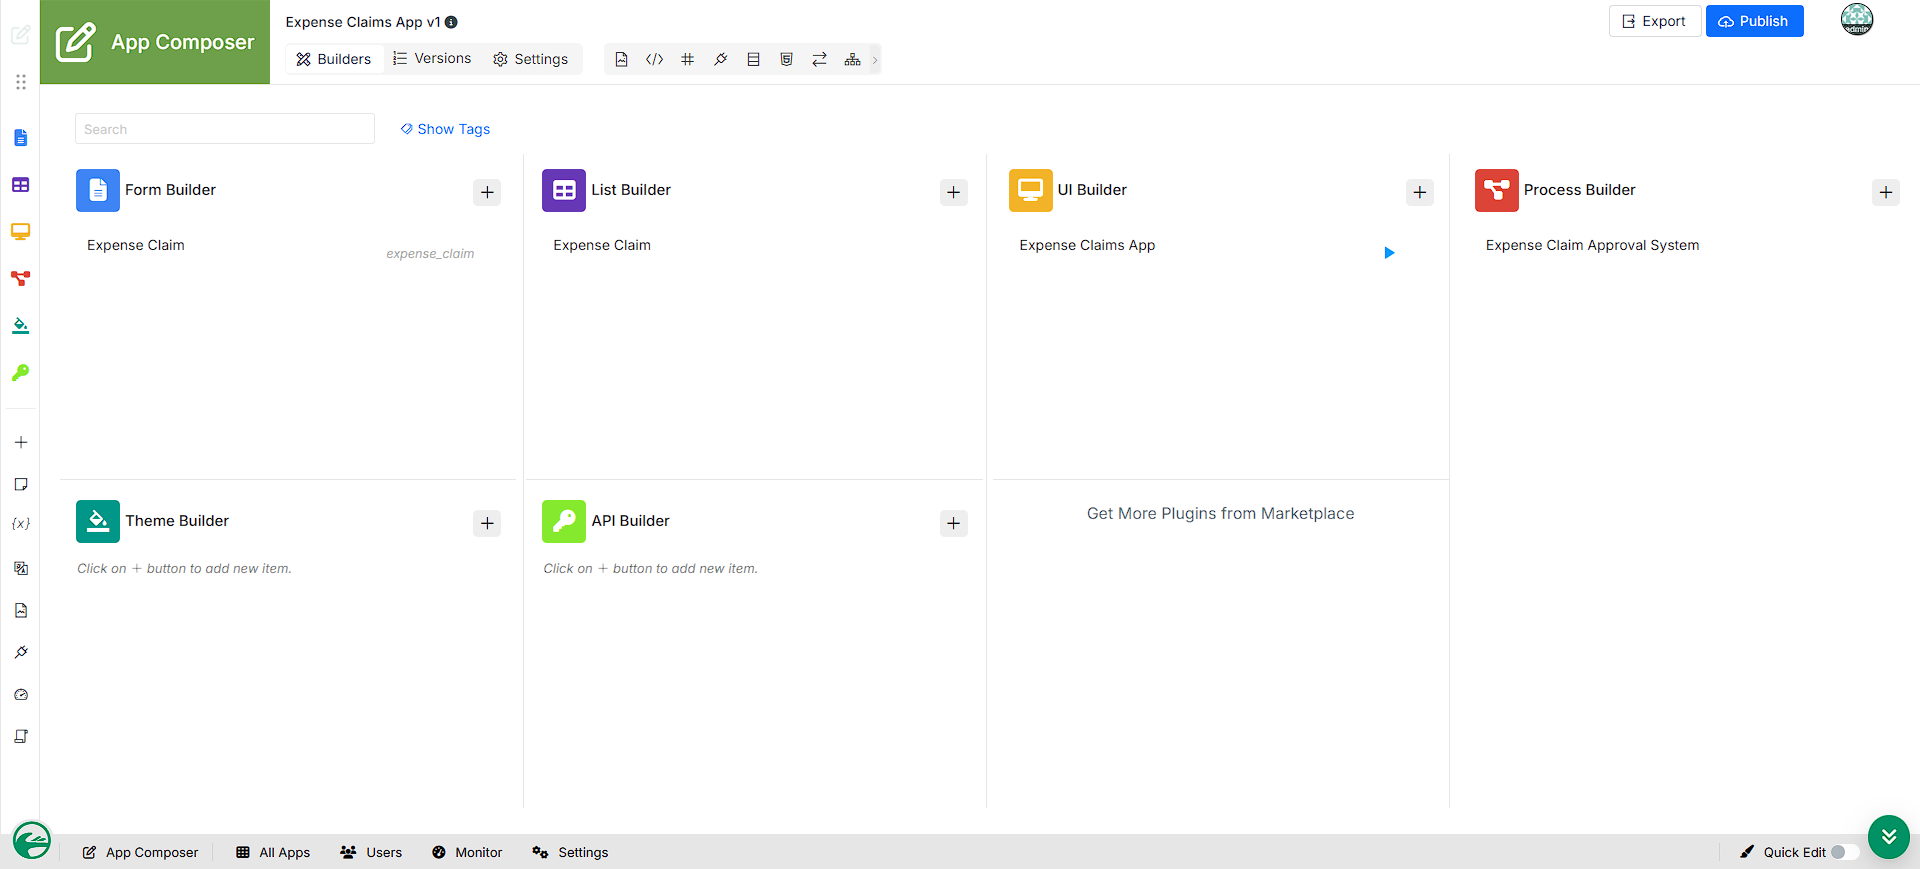Add new item to API Builder
The image size is (1920, 869).
click(954, 523)
